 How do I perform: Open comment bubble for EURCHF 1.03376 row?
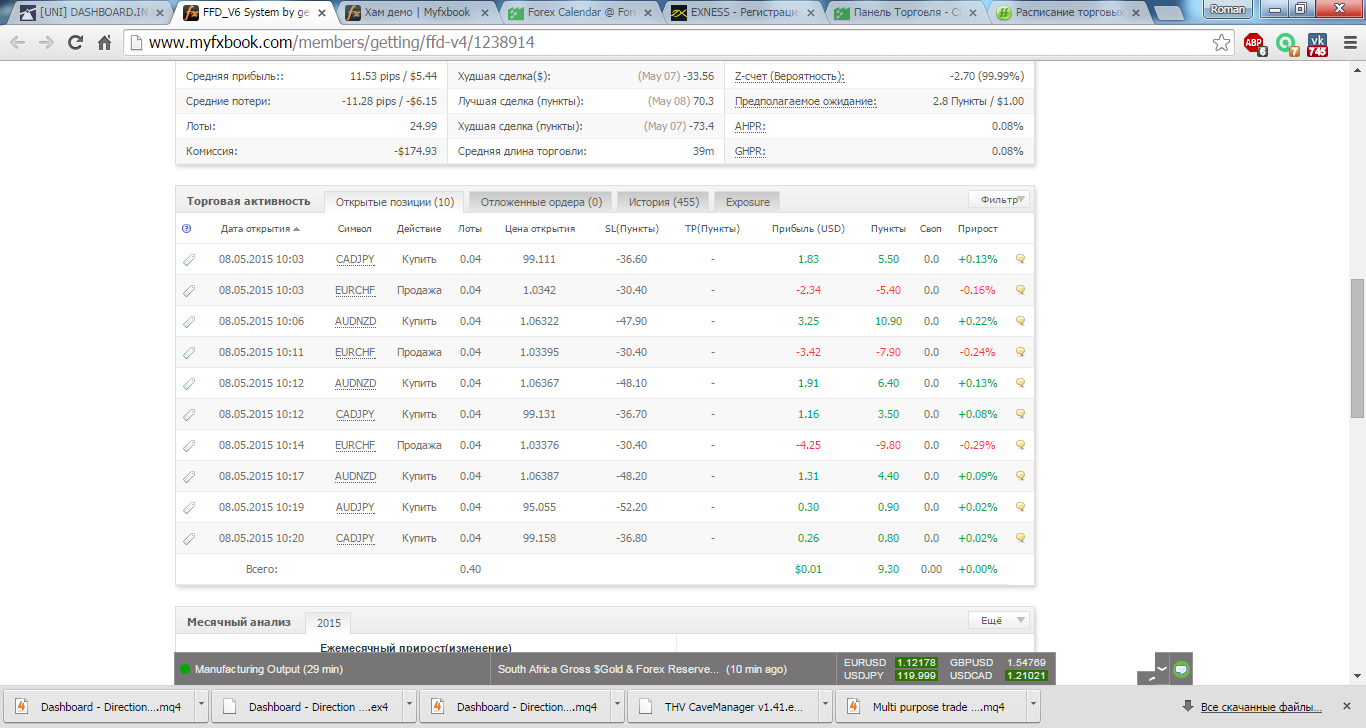click(1021, 445)
